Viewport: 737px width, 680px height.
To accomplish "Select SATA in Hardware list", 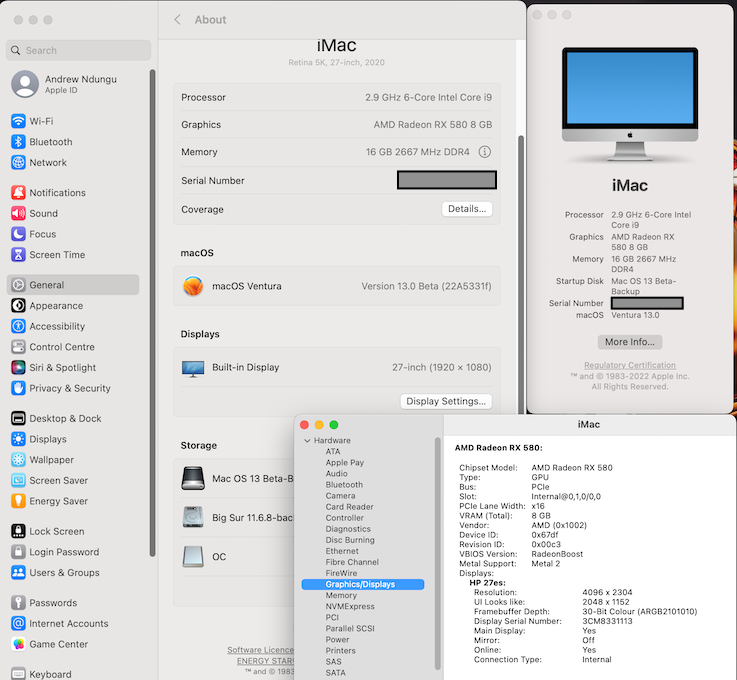I will click(336, 672).
